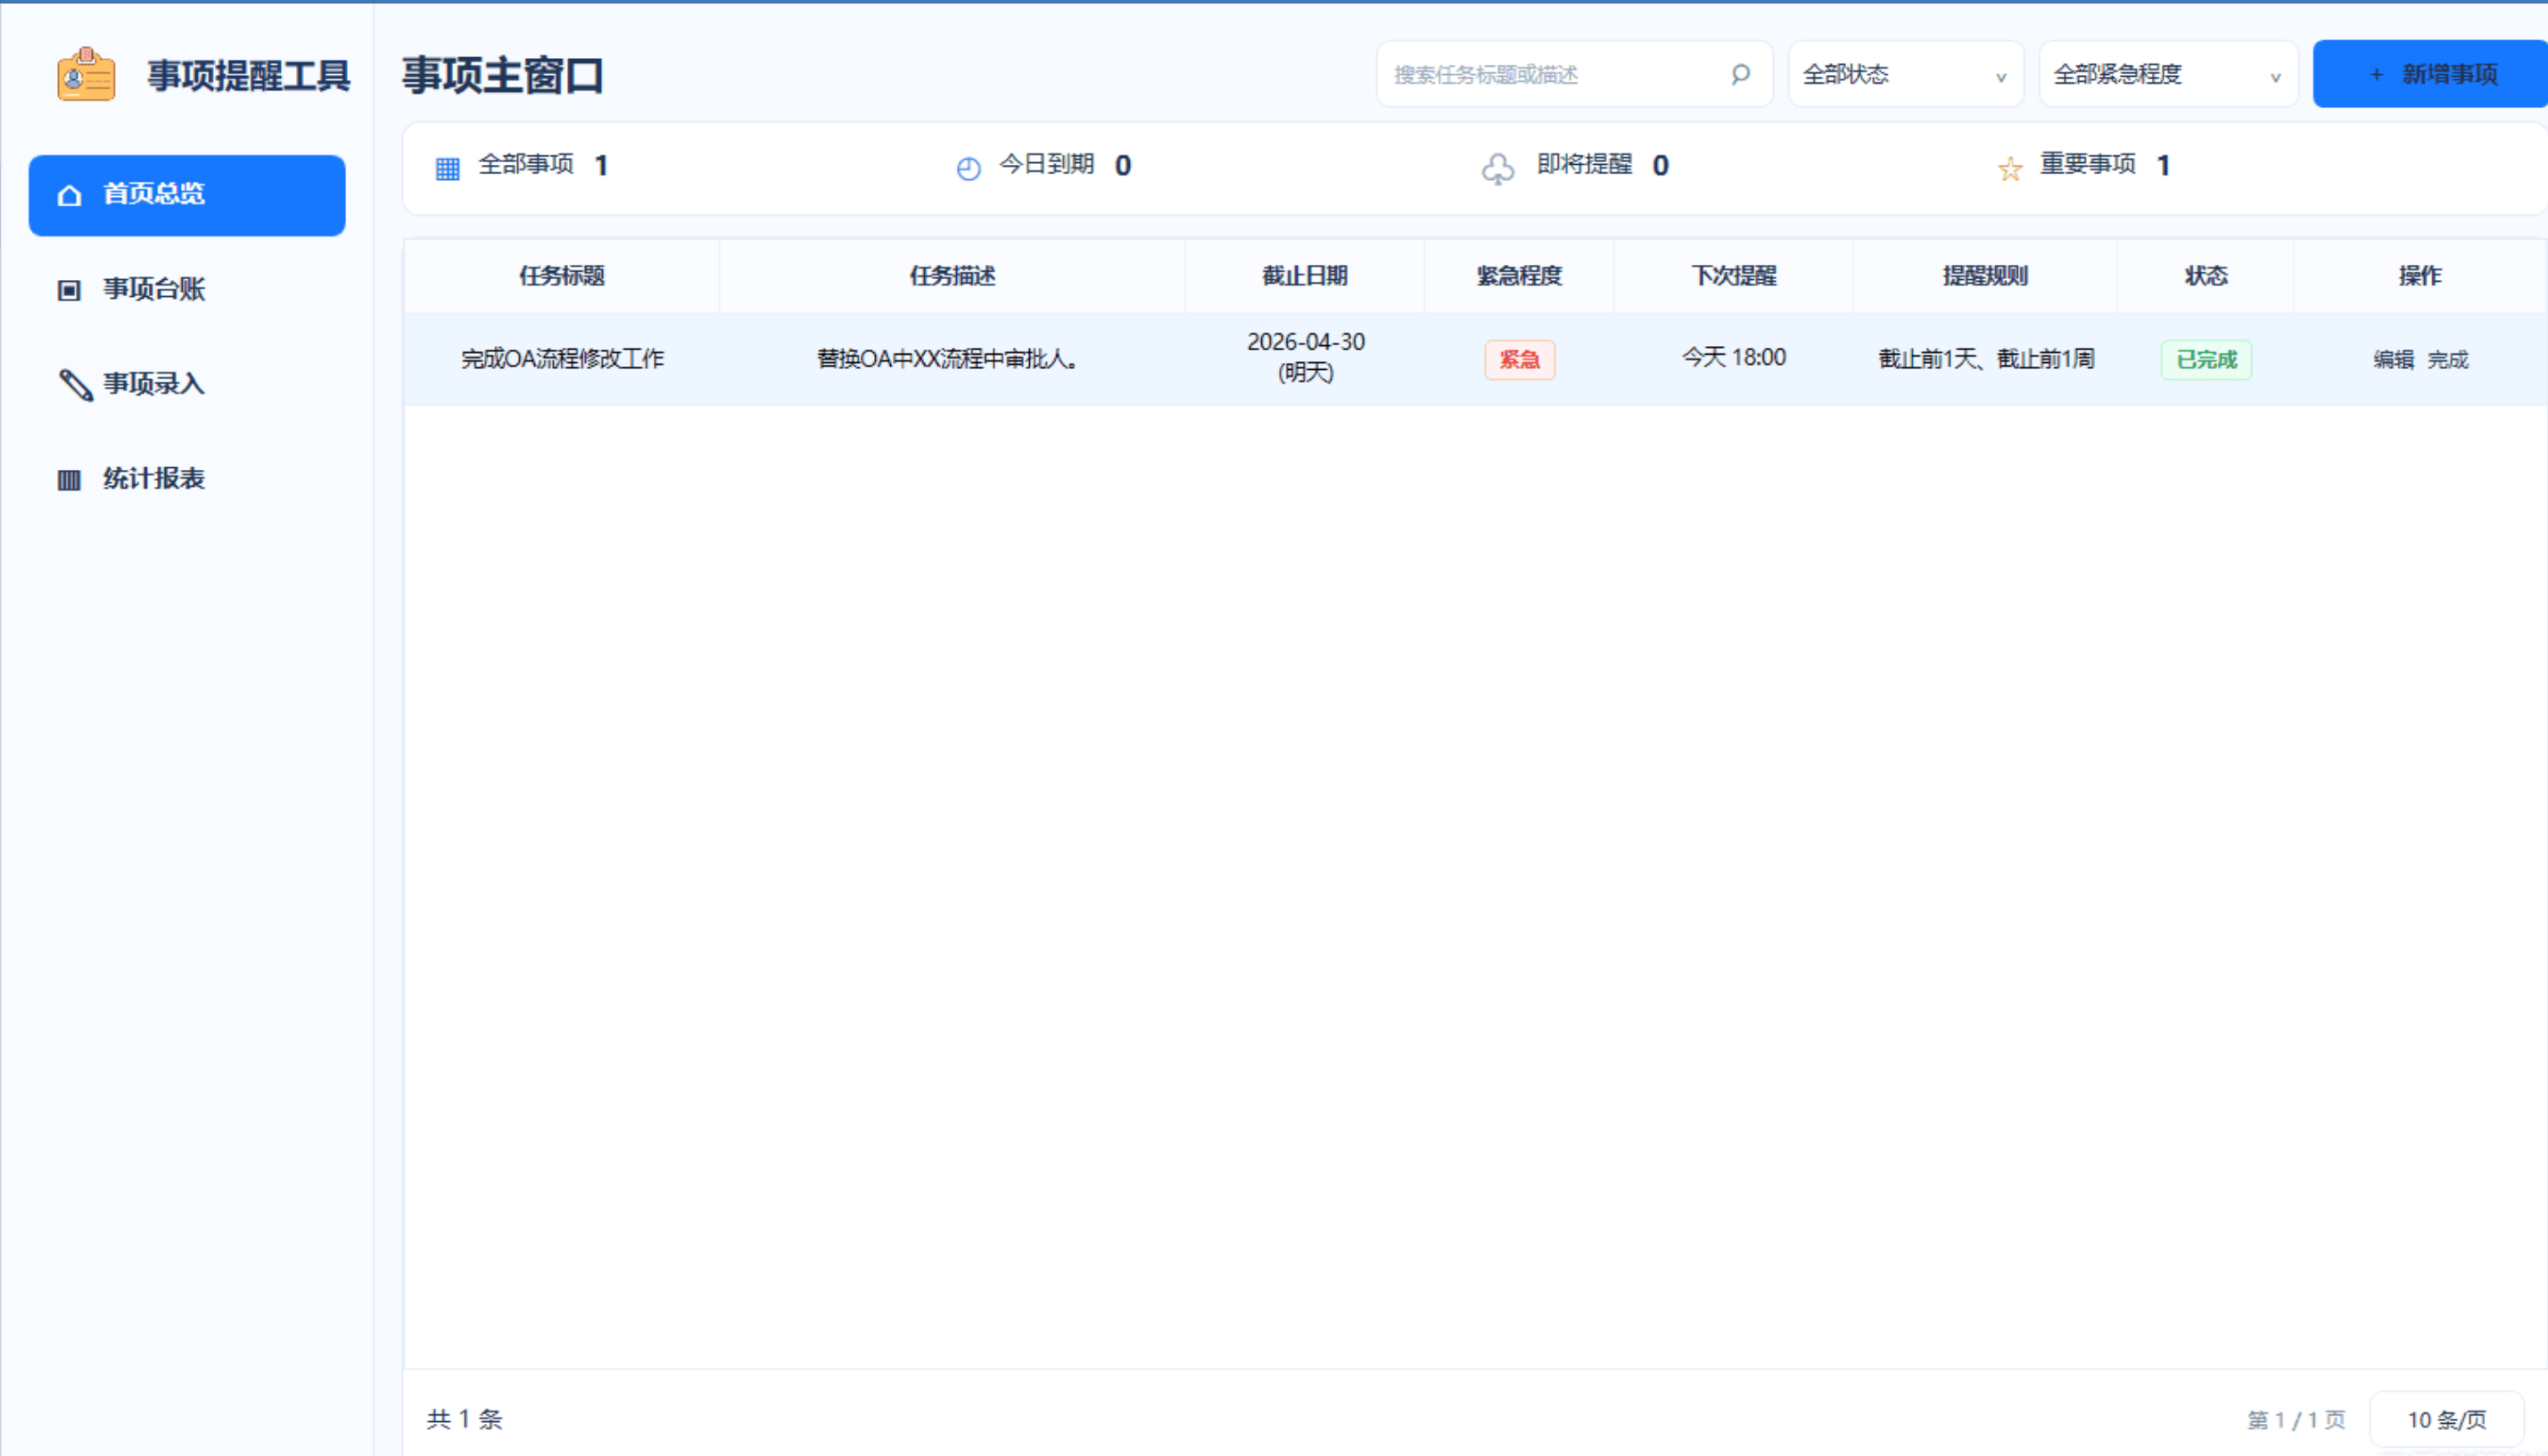Click the 下次提醒 column header
2548x1456 pixels.
tap(1733, 276)
